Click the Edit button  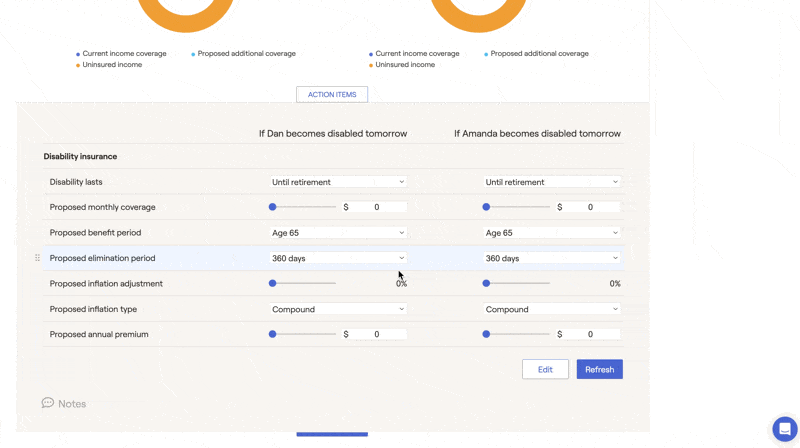[545, 369]
